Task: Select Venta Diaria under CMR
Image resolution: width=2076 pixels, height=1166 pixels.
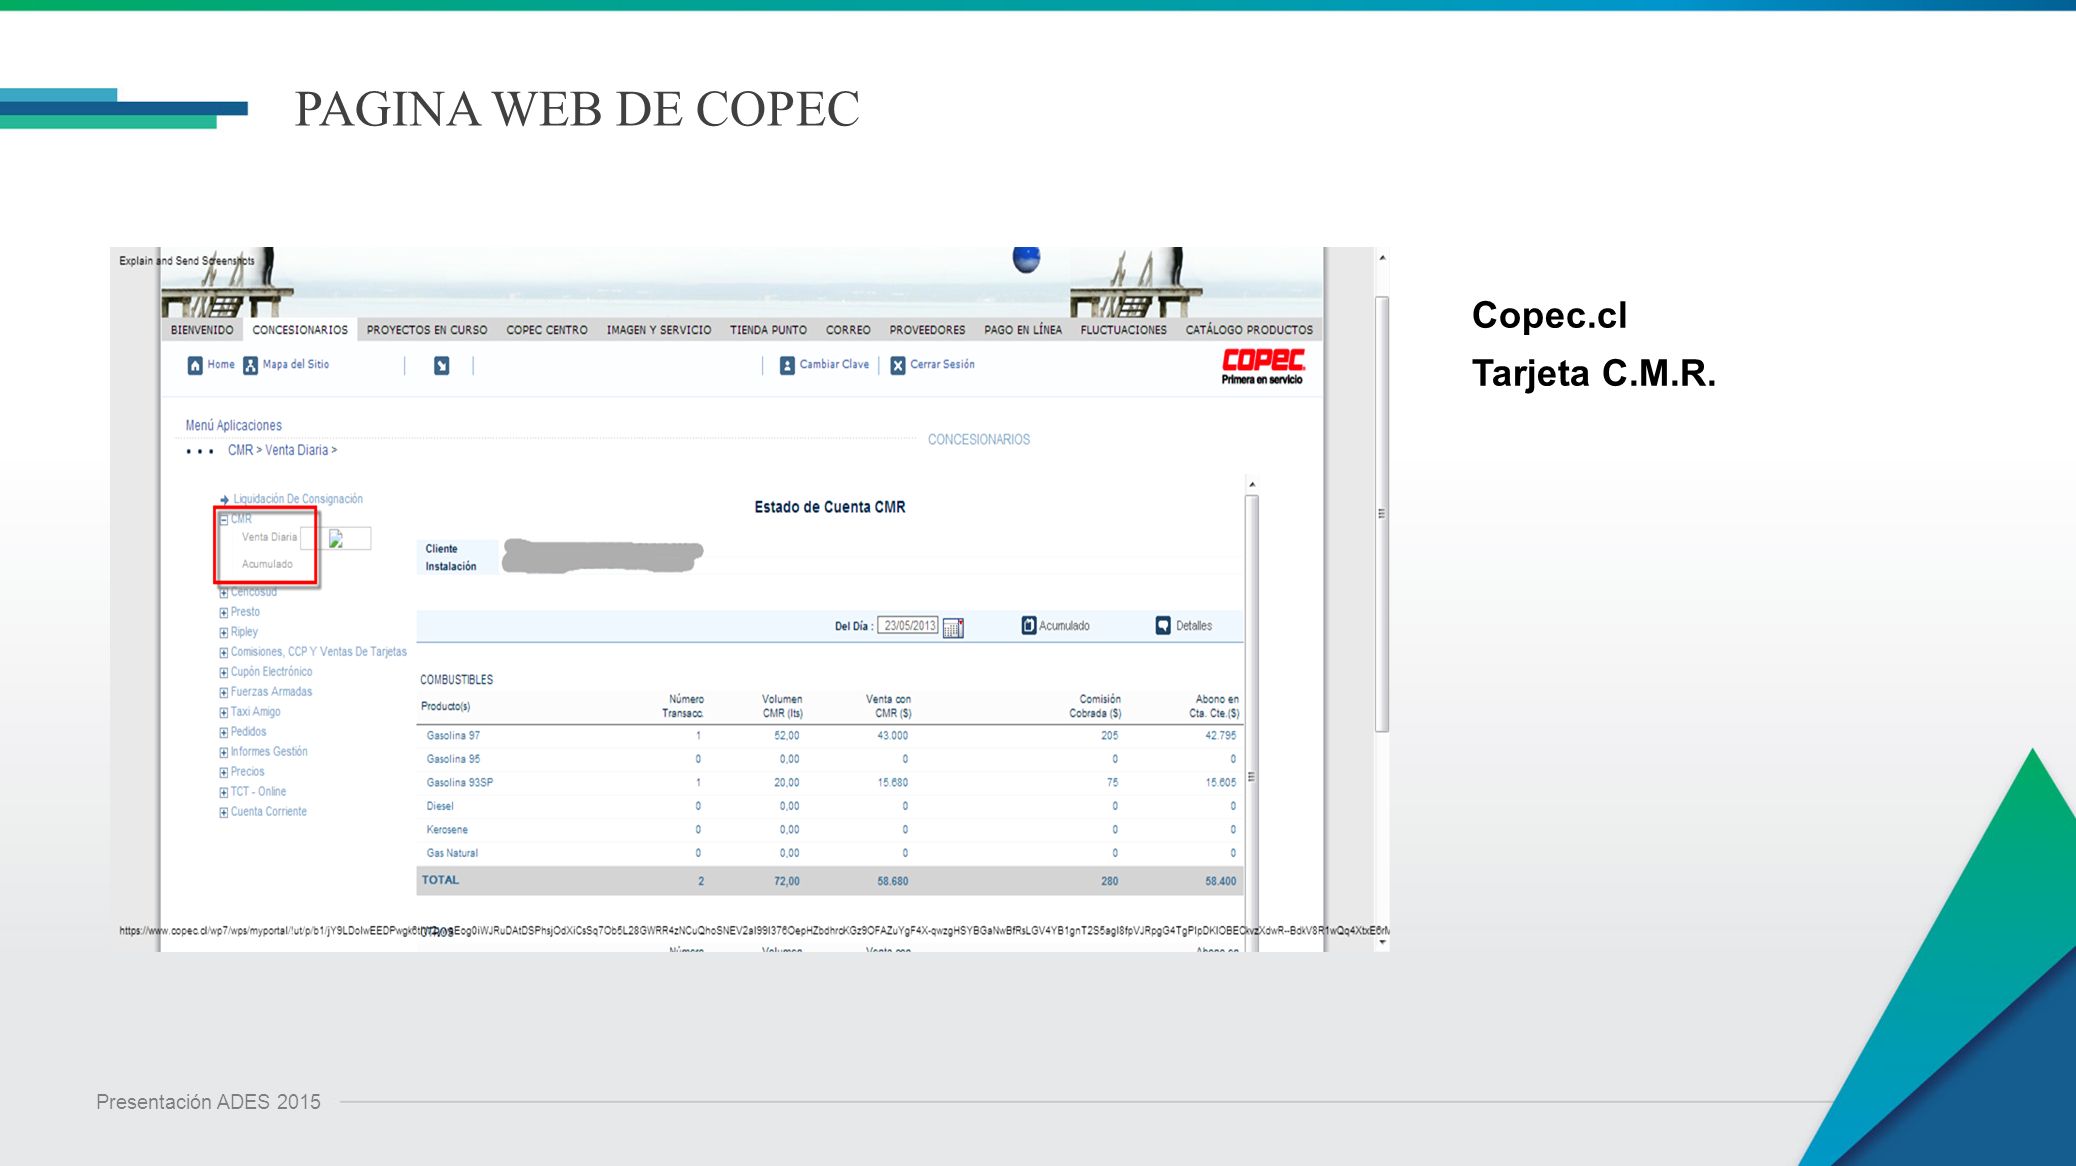Action: [x=269, y=537]
